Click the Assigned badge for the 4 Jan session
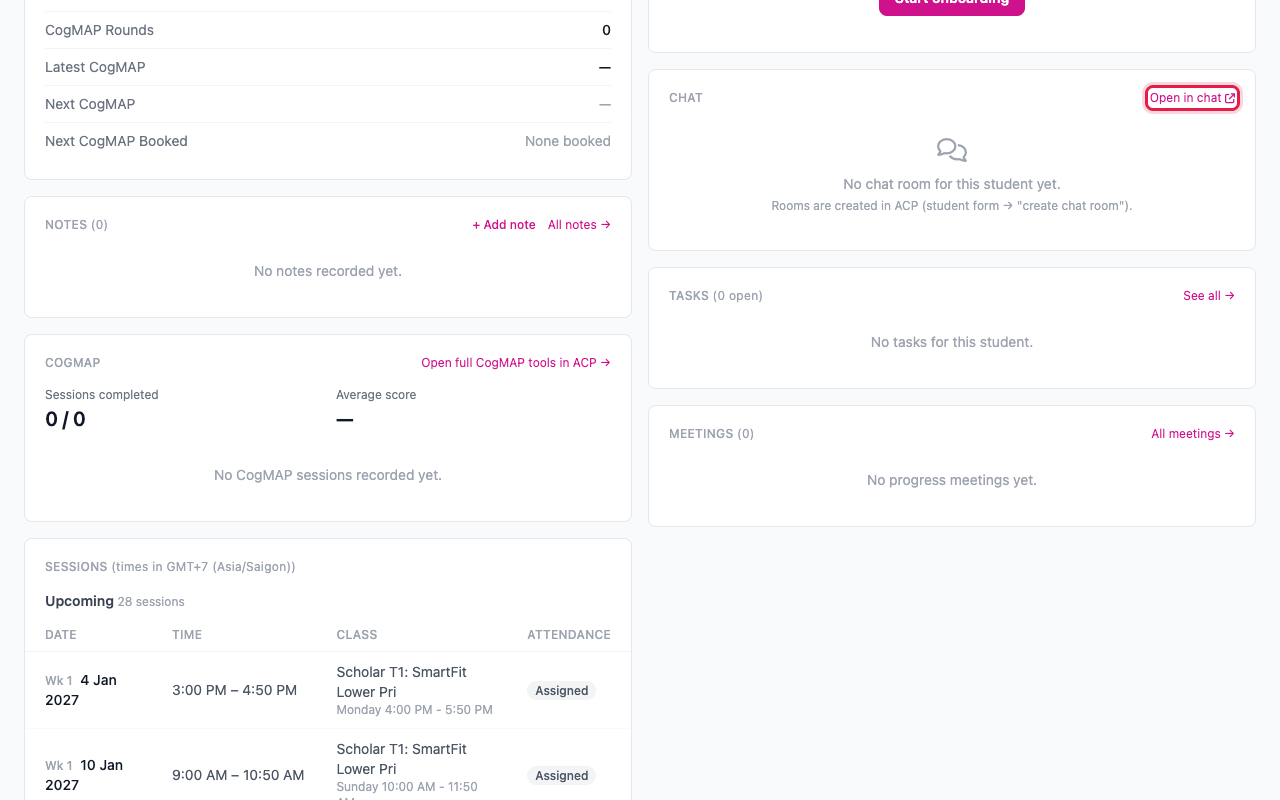1280x800 pixels. coord(562,691)
